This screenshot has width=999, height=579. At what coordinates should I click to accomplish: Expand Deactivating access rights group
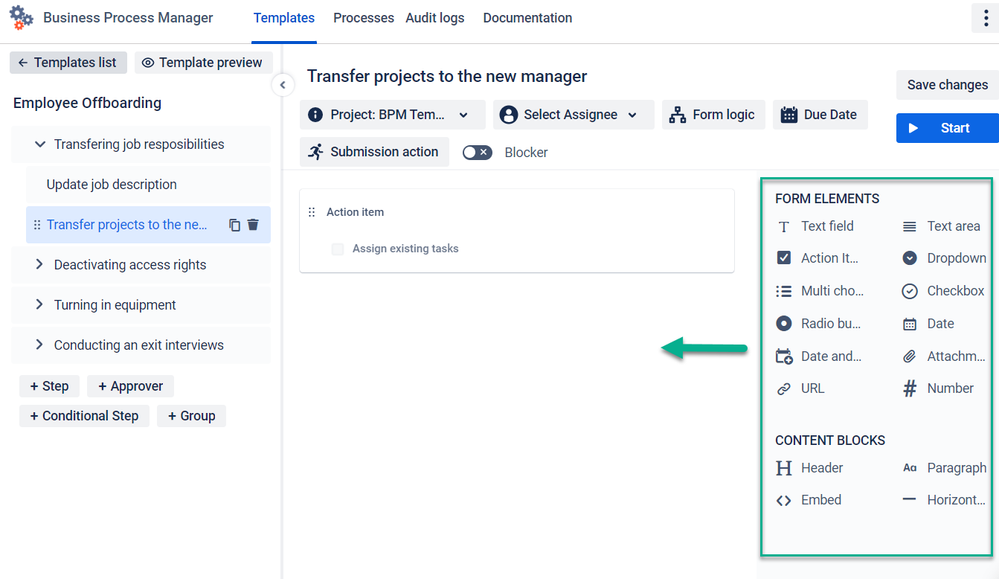[40, 265]
